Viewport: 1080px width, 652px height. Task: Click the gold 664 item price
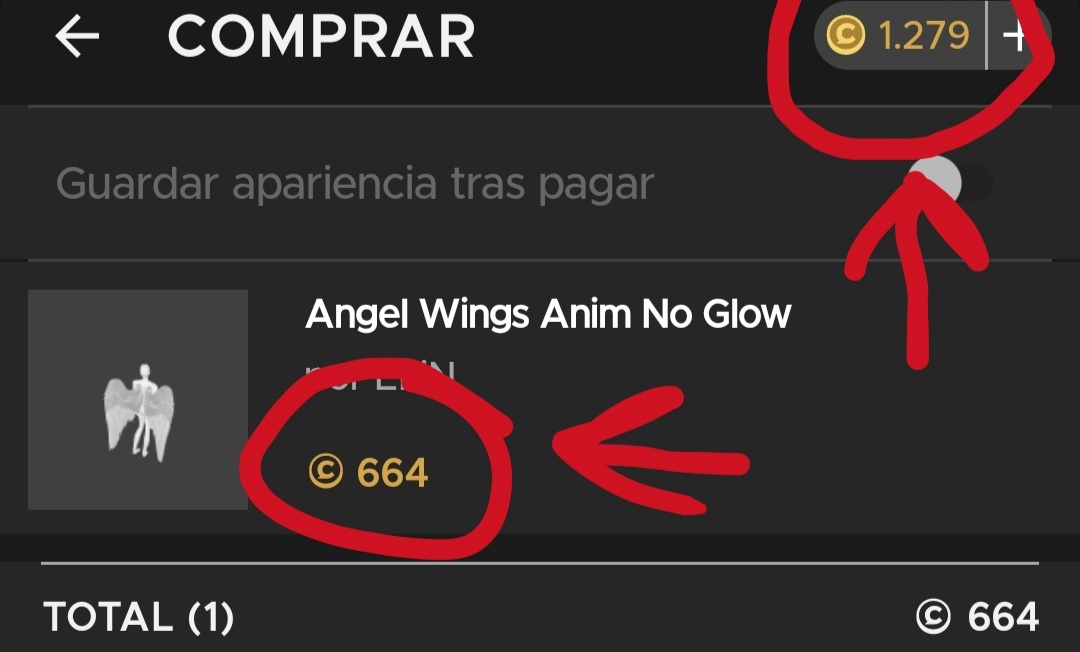(392, 472)
